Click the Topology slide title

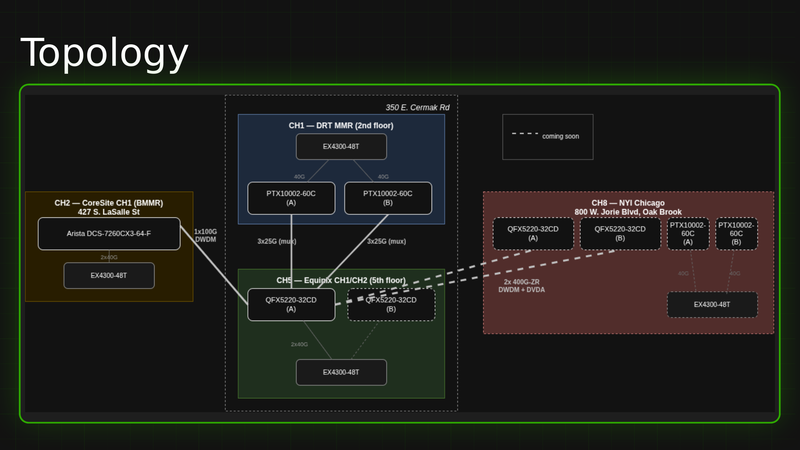[105, 52]
